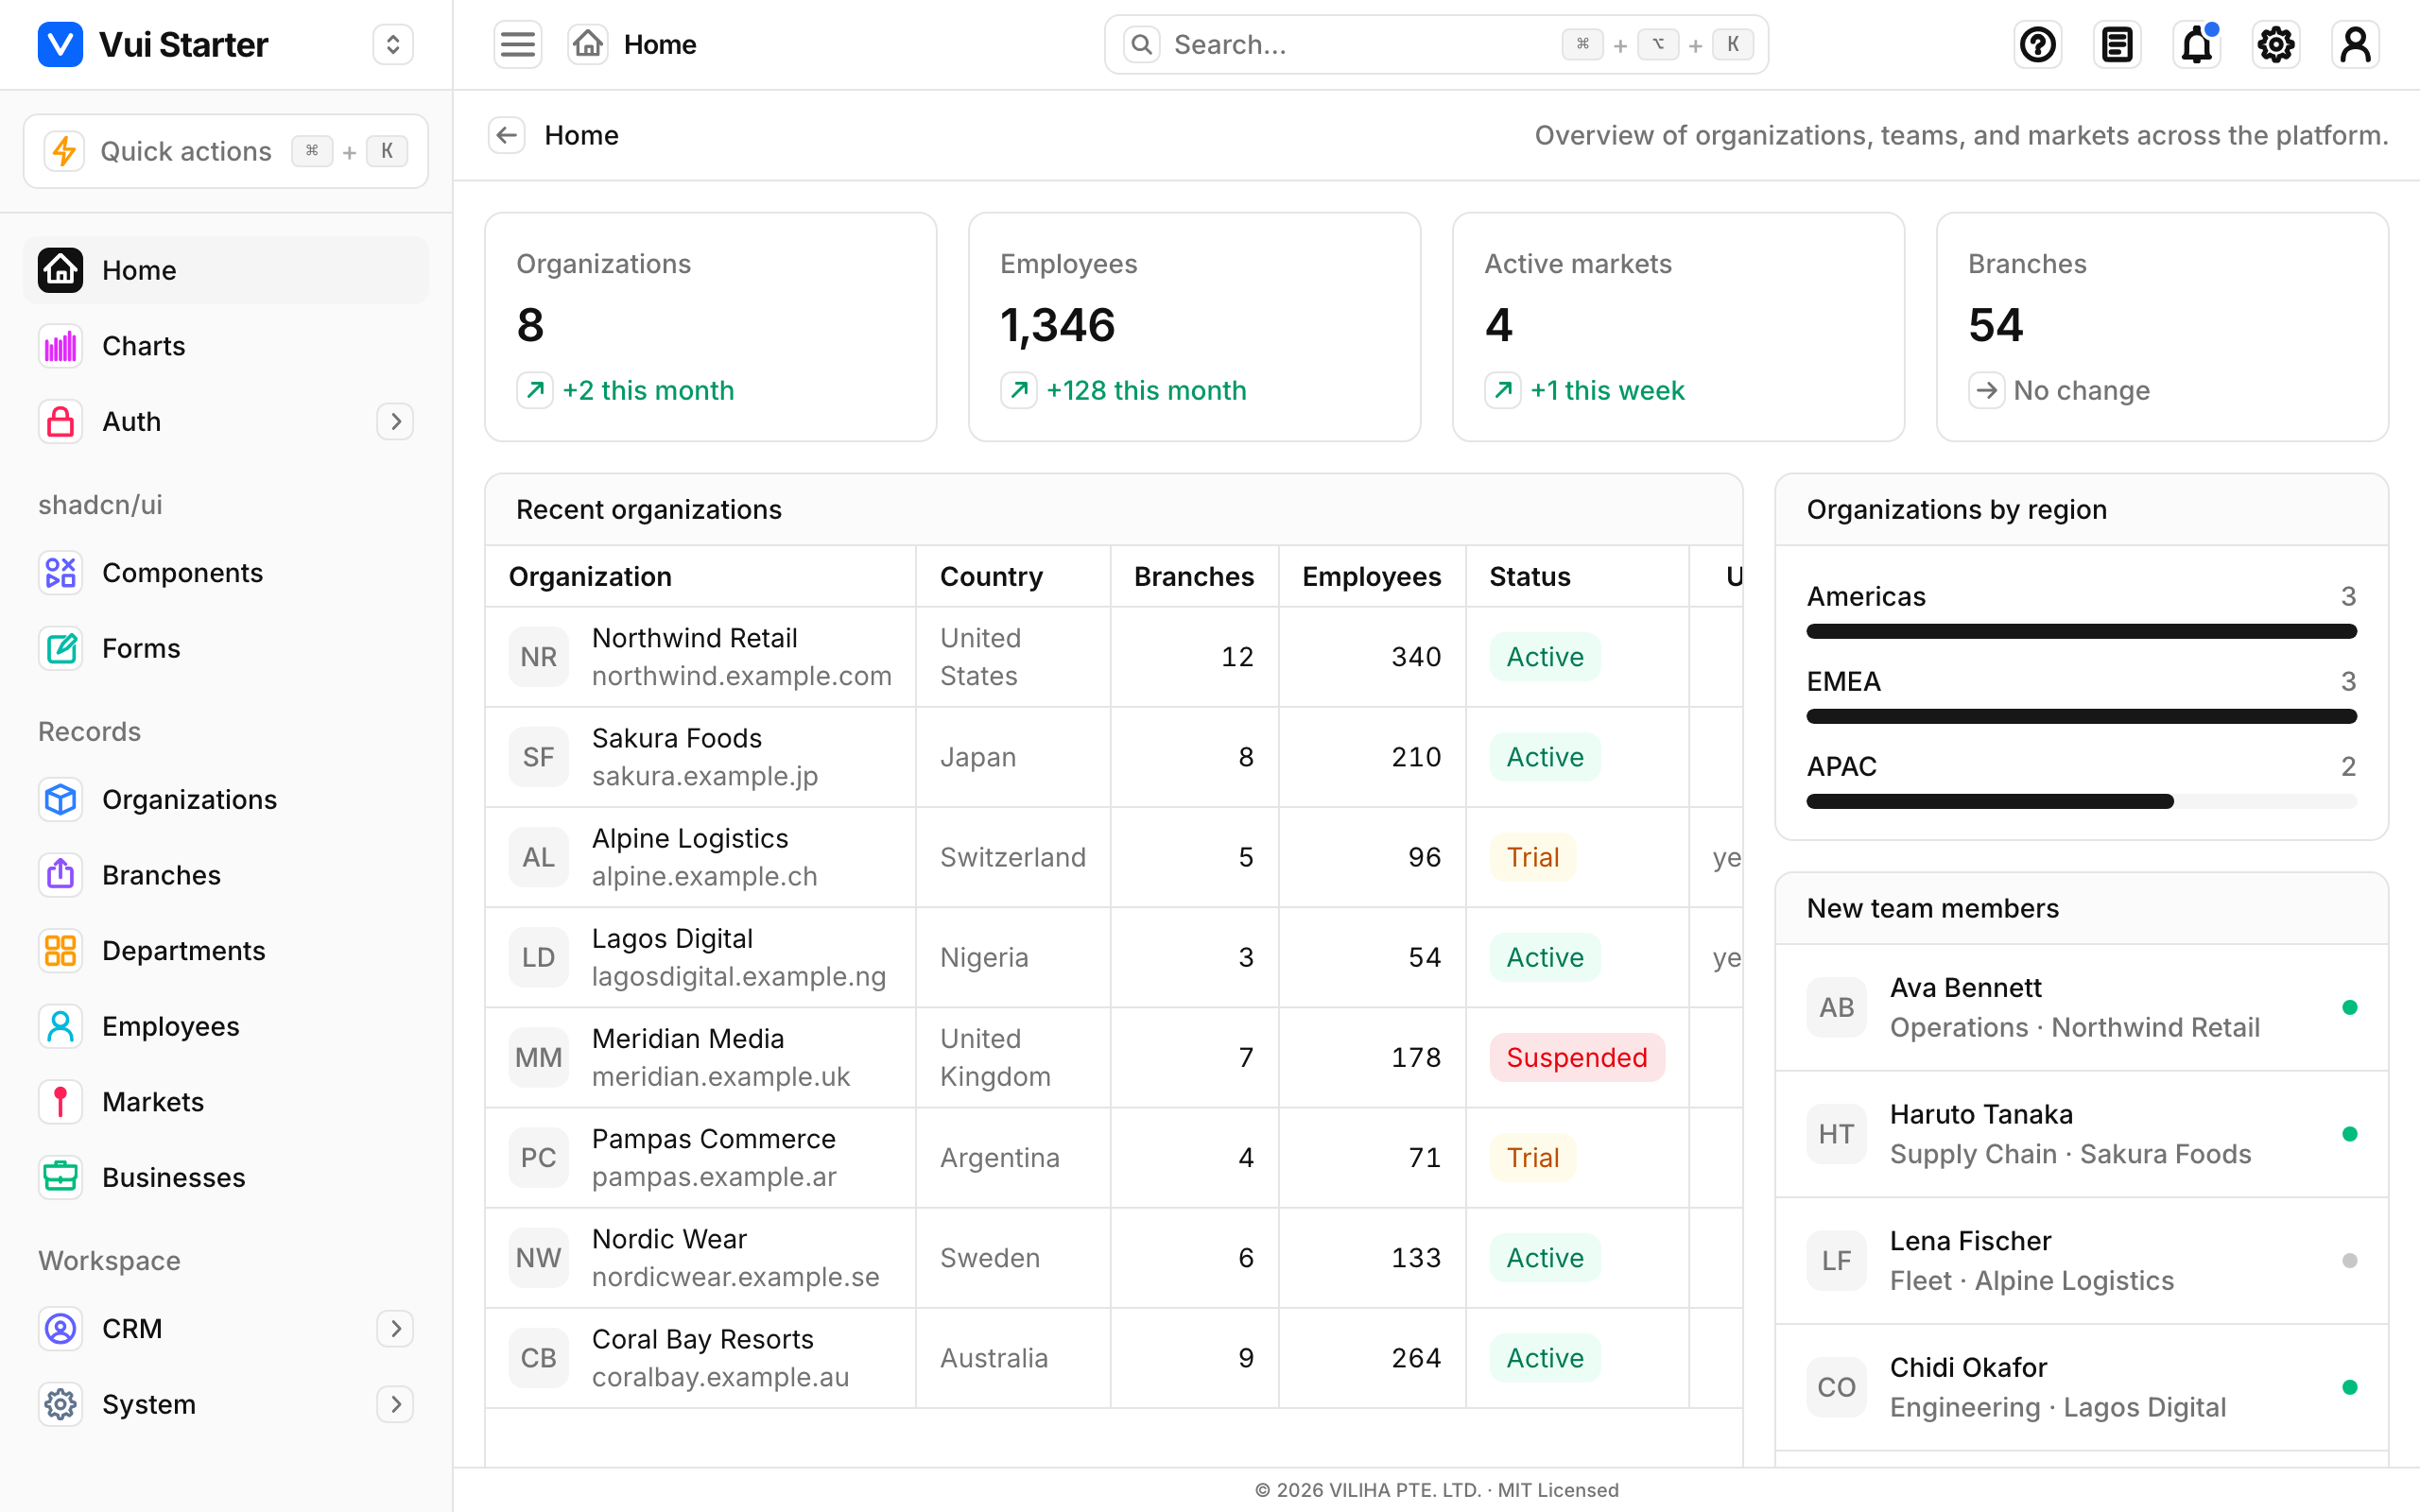Open Coral Bay Resorts organization row

pyautogui.click(x=1113, y=1358)
